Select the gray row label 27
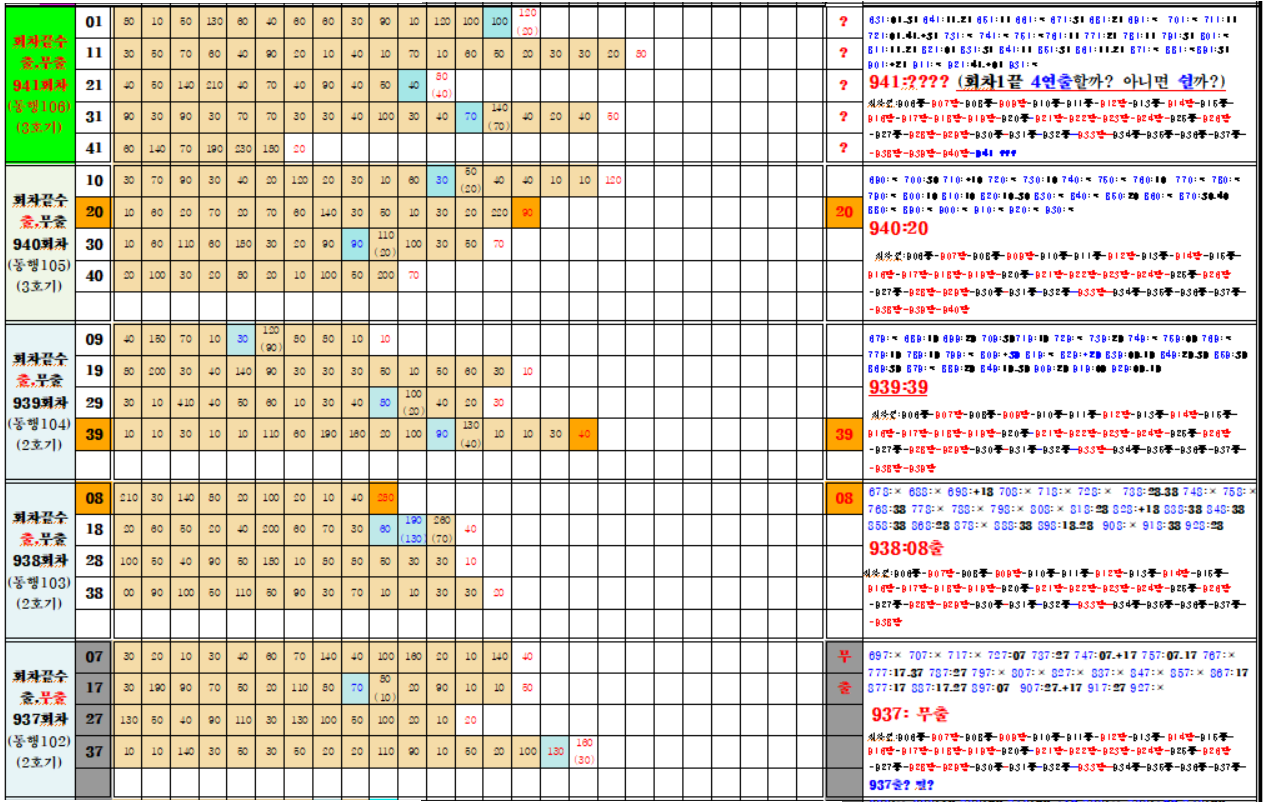Image resolution: width=1265 pixels, height=803 pixels. [94, 719]
